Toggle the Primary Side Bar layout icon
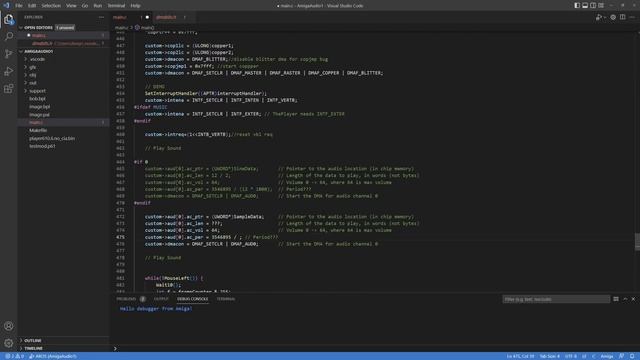This screenshot has height=360, width=640. [577, 5]
